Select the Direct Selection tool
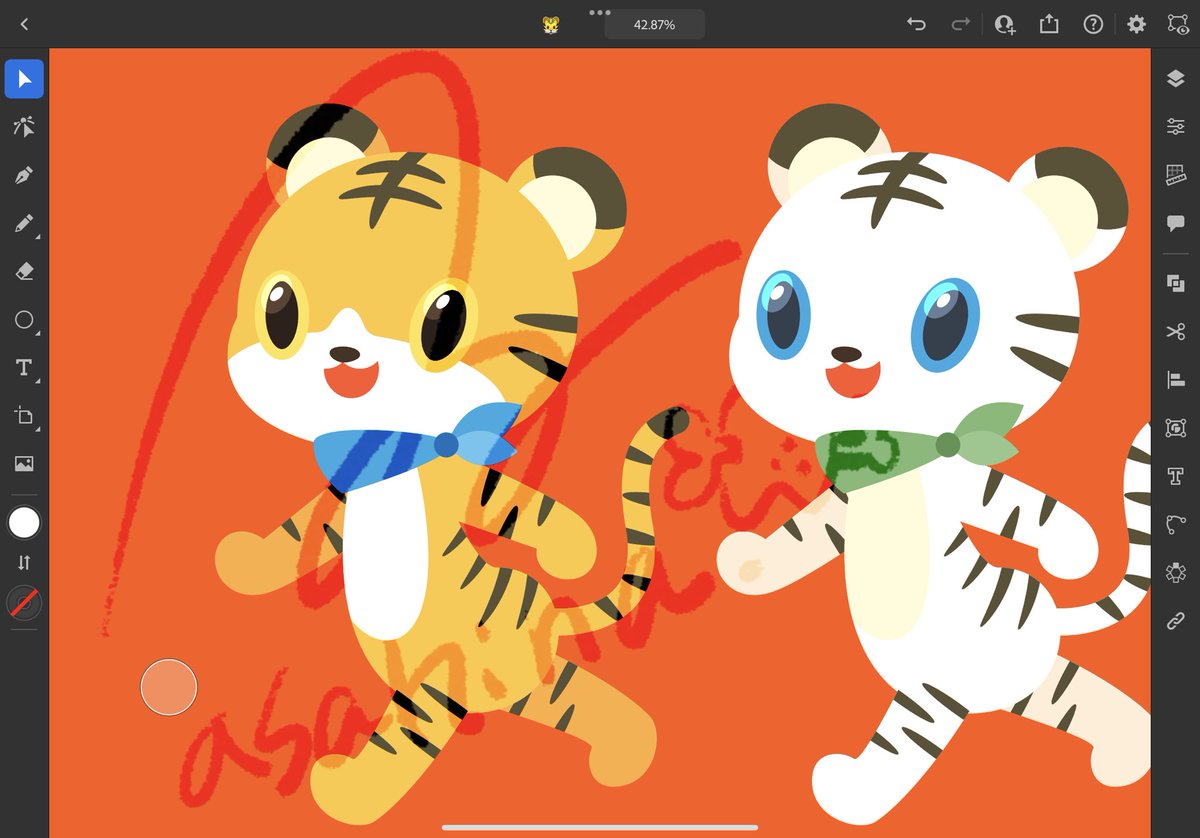This screenshot has height=838, width=1200. point(24,126)
